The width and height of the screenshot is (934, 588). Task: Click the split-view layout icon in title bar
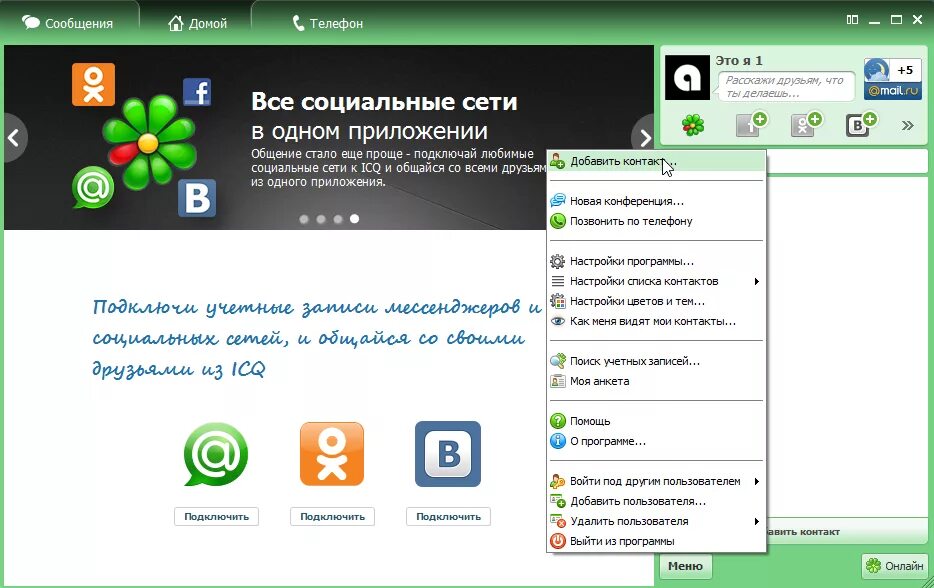point(852,20)
